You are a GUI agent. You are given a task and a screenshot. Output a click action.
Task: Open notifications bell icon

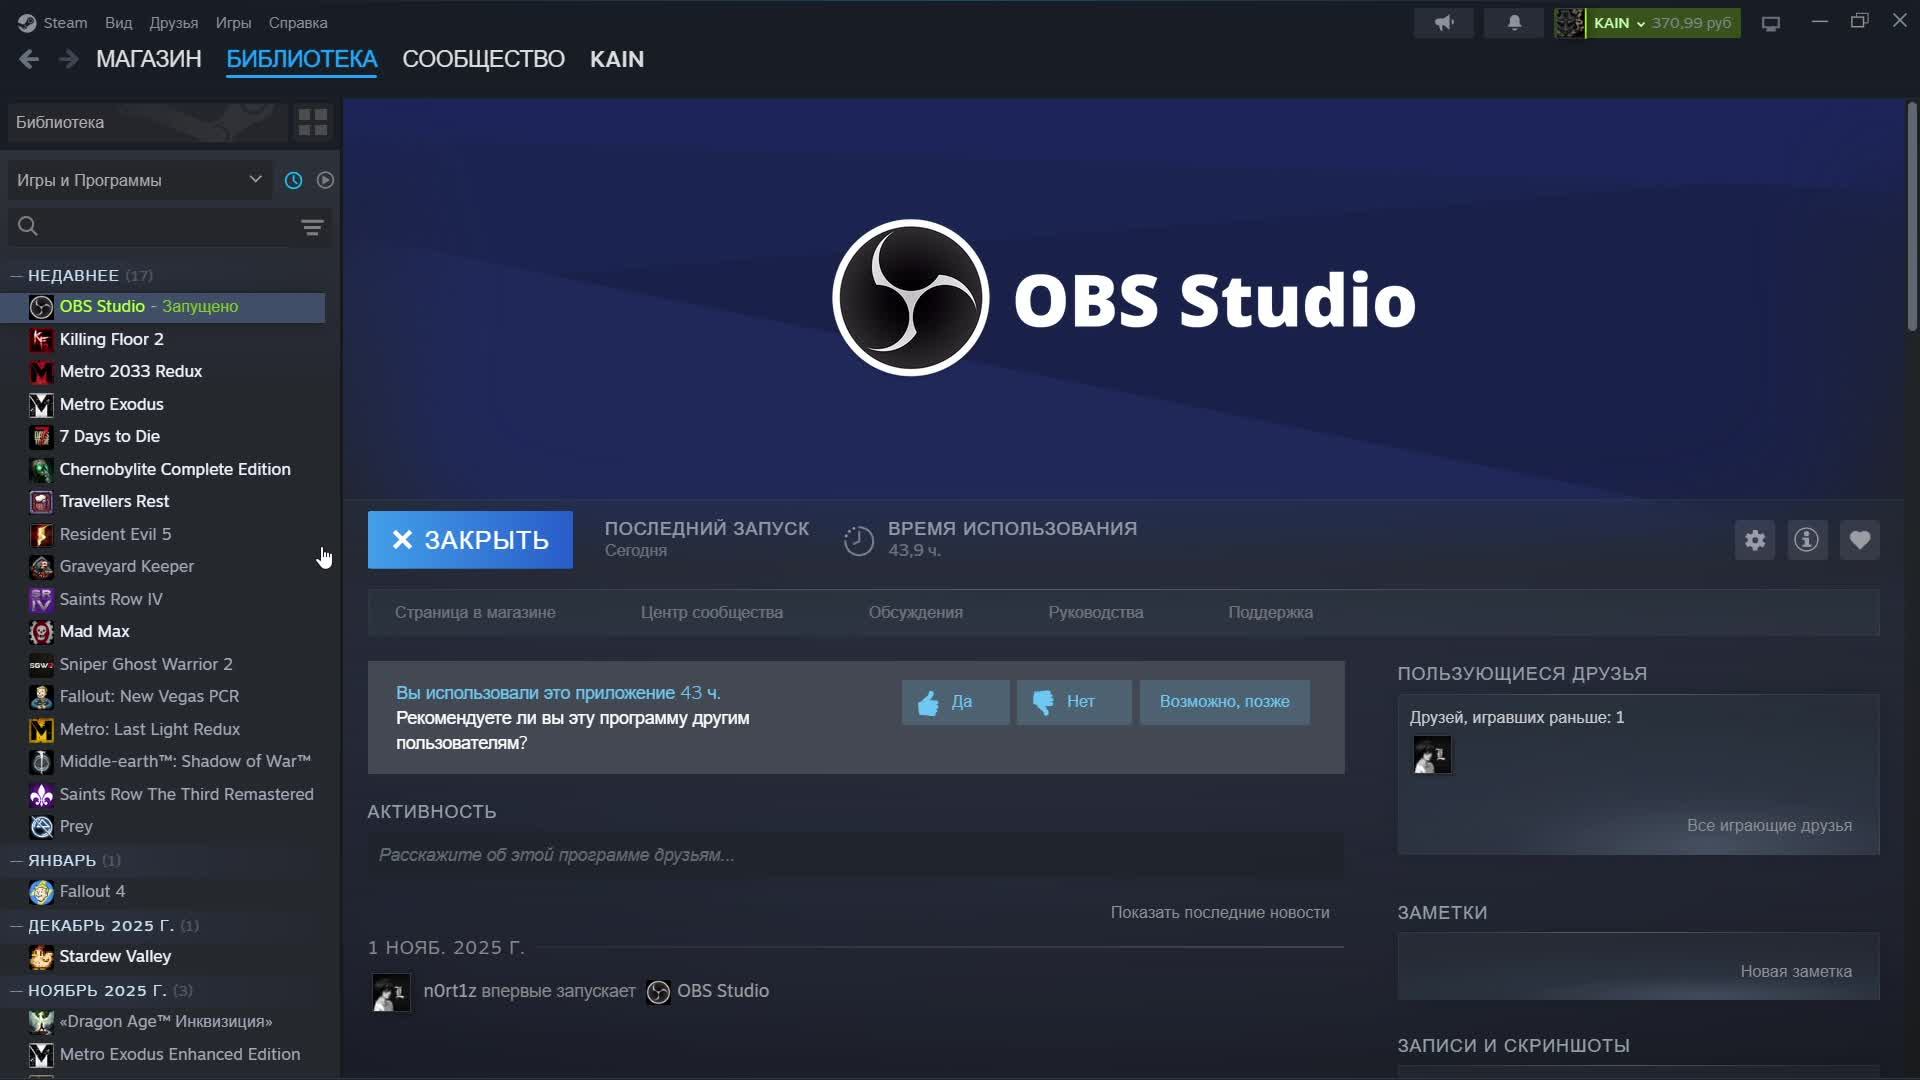pyautogui.click(x=1514, y=23)
